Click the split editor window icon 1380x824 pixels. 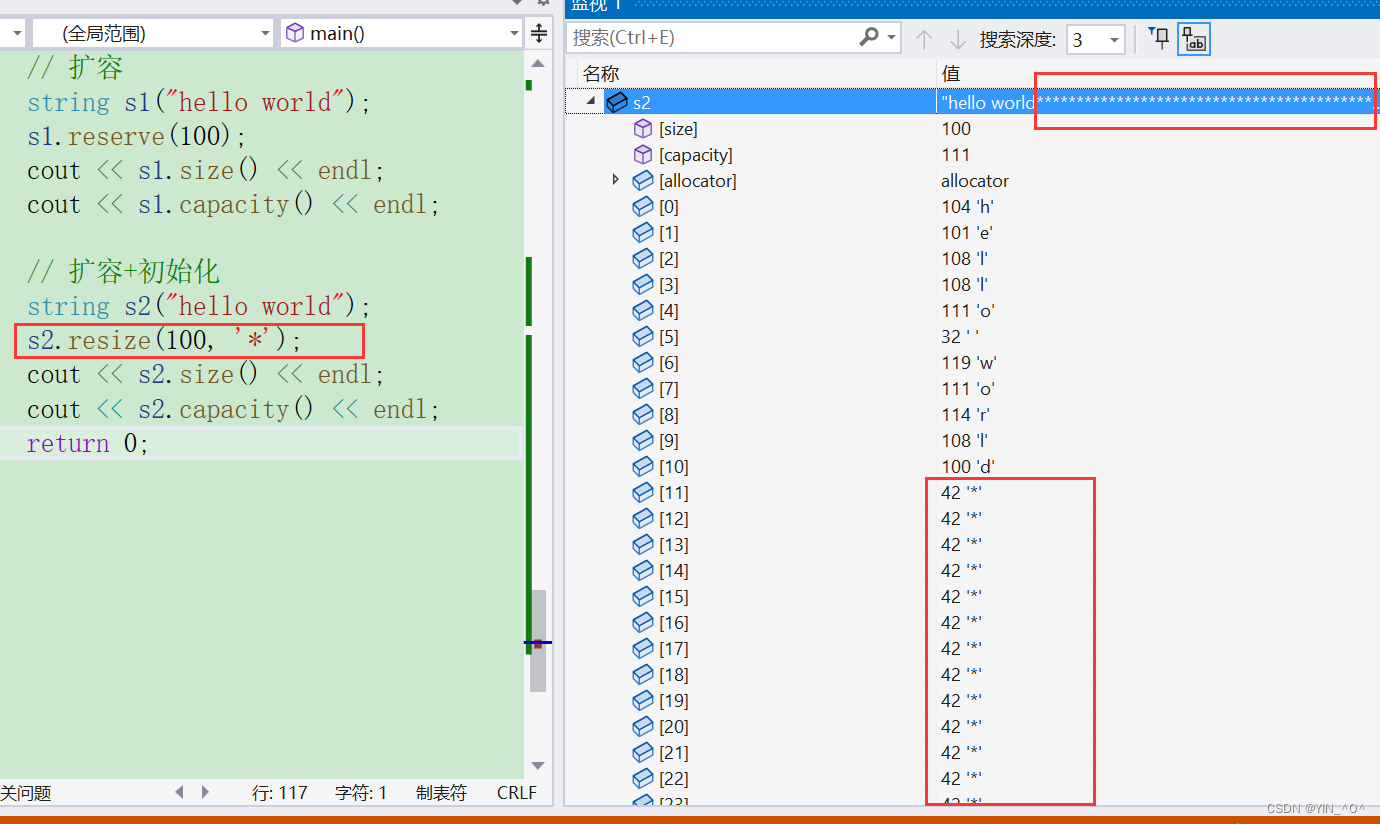pyautogui.click(x=539, y=33)
